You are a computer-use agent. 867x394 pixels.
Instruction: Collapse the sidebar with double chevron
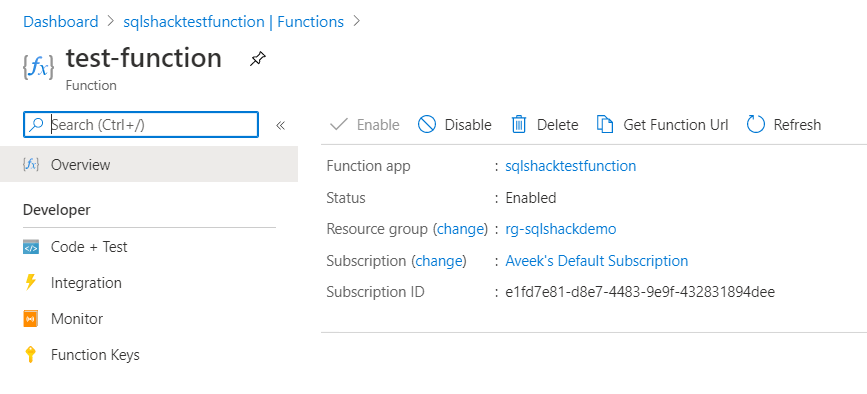[x=280, y=125]
